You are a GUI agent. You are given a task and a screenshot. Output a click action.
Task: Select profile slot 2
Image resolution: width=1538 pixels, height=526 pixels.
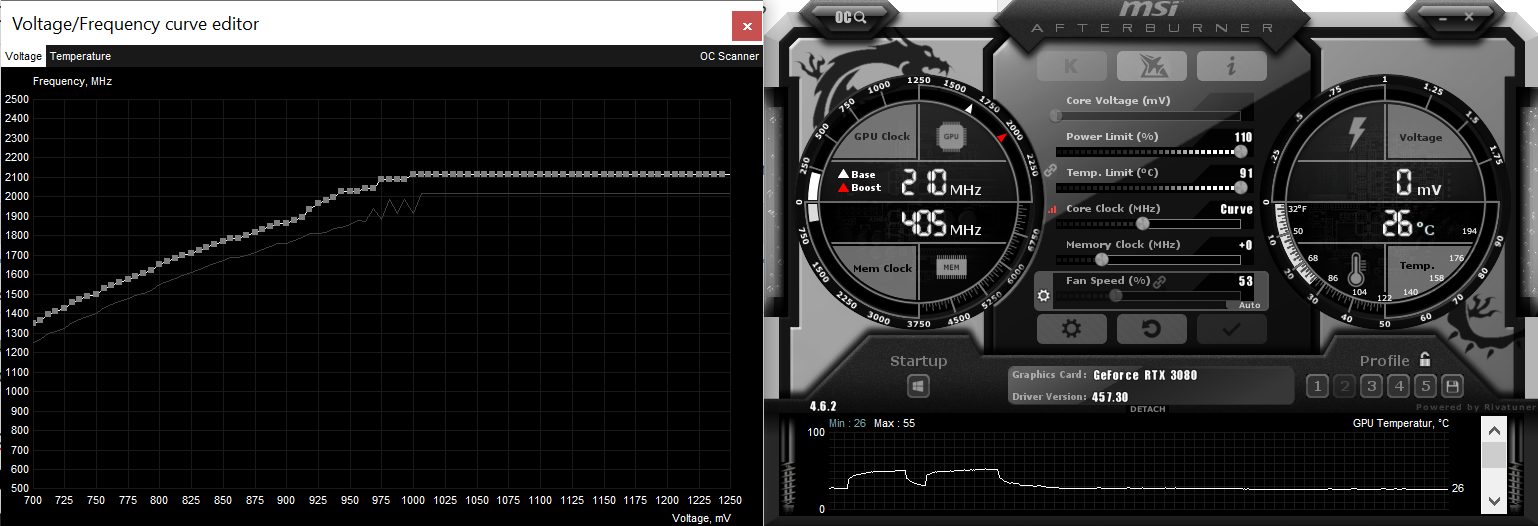1344,386
